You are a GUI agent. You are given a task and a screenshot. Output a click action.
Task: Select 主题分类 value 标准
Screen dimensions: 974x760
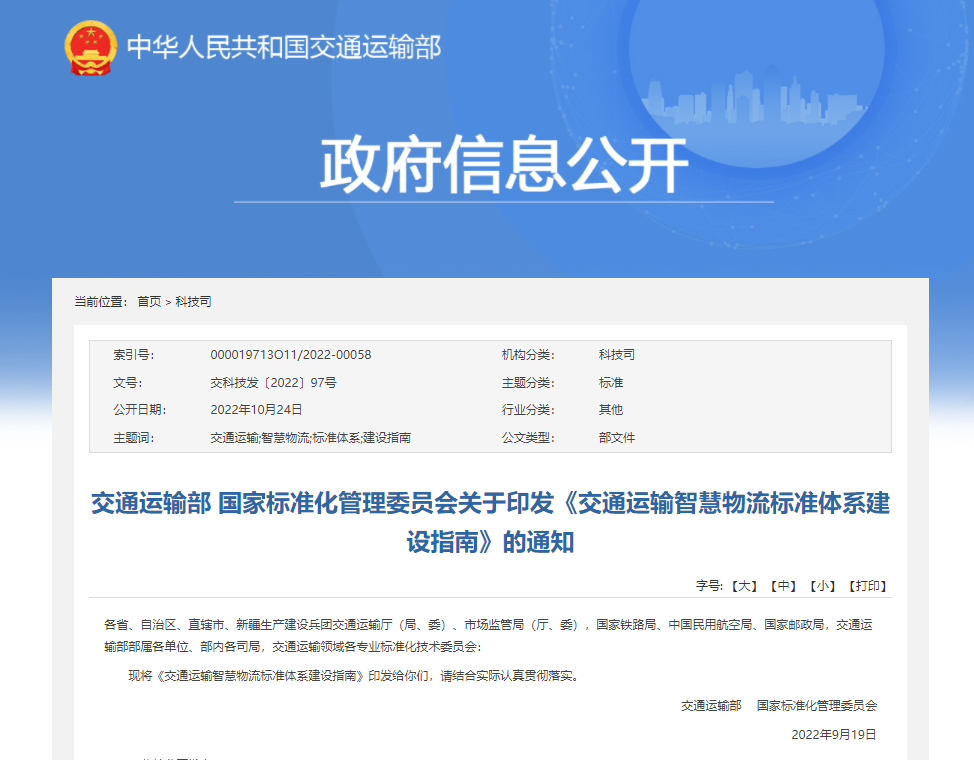[x=611, y=383]
